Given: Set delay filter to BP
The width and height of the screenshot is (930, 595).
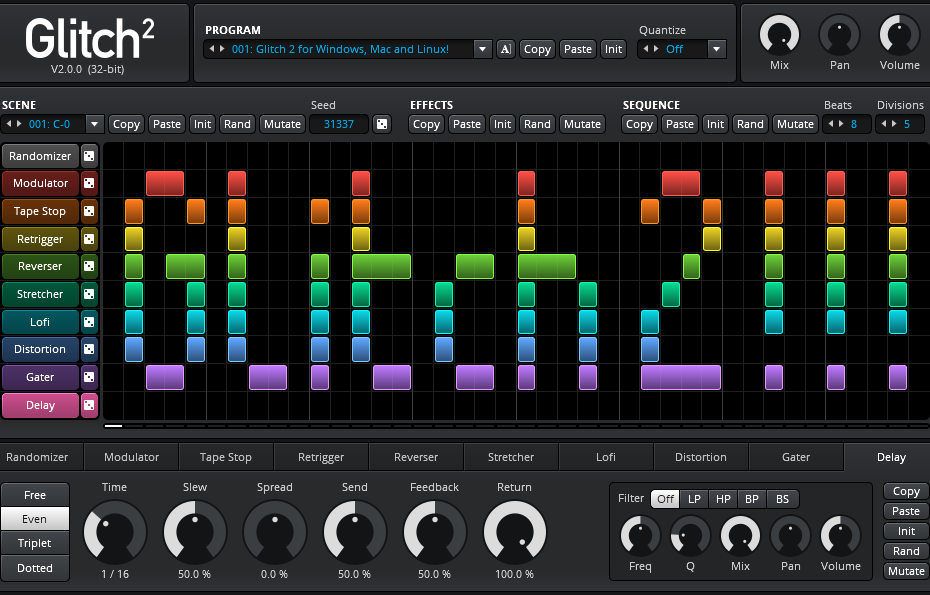Looking at the screenshot, I should point(752,499).
